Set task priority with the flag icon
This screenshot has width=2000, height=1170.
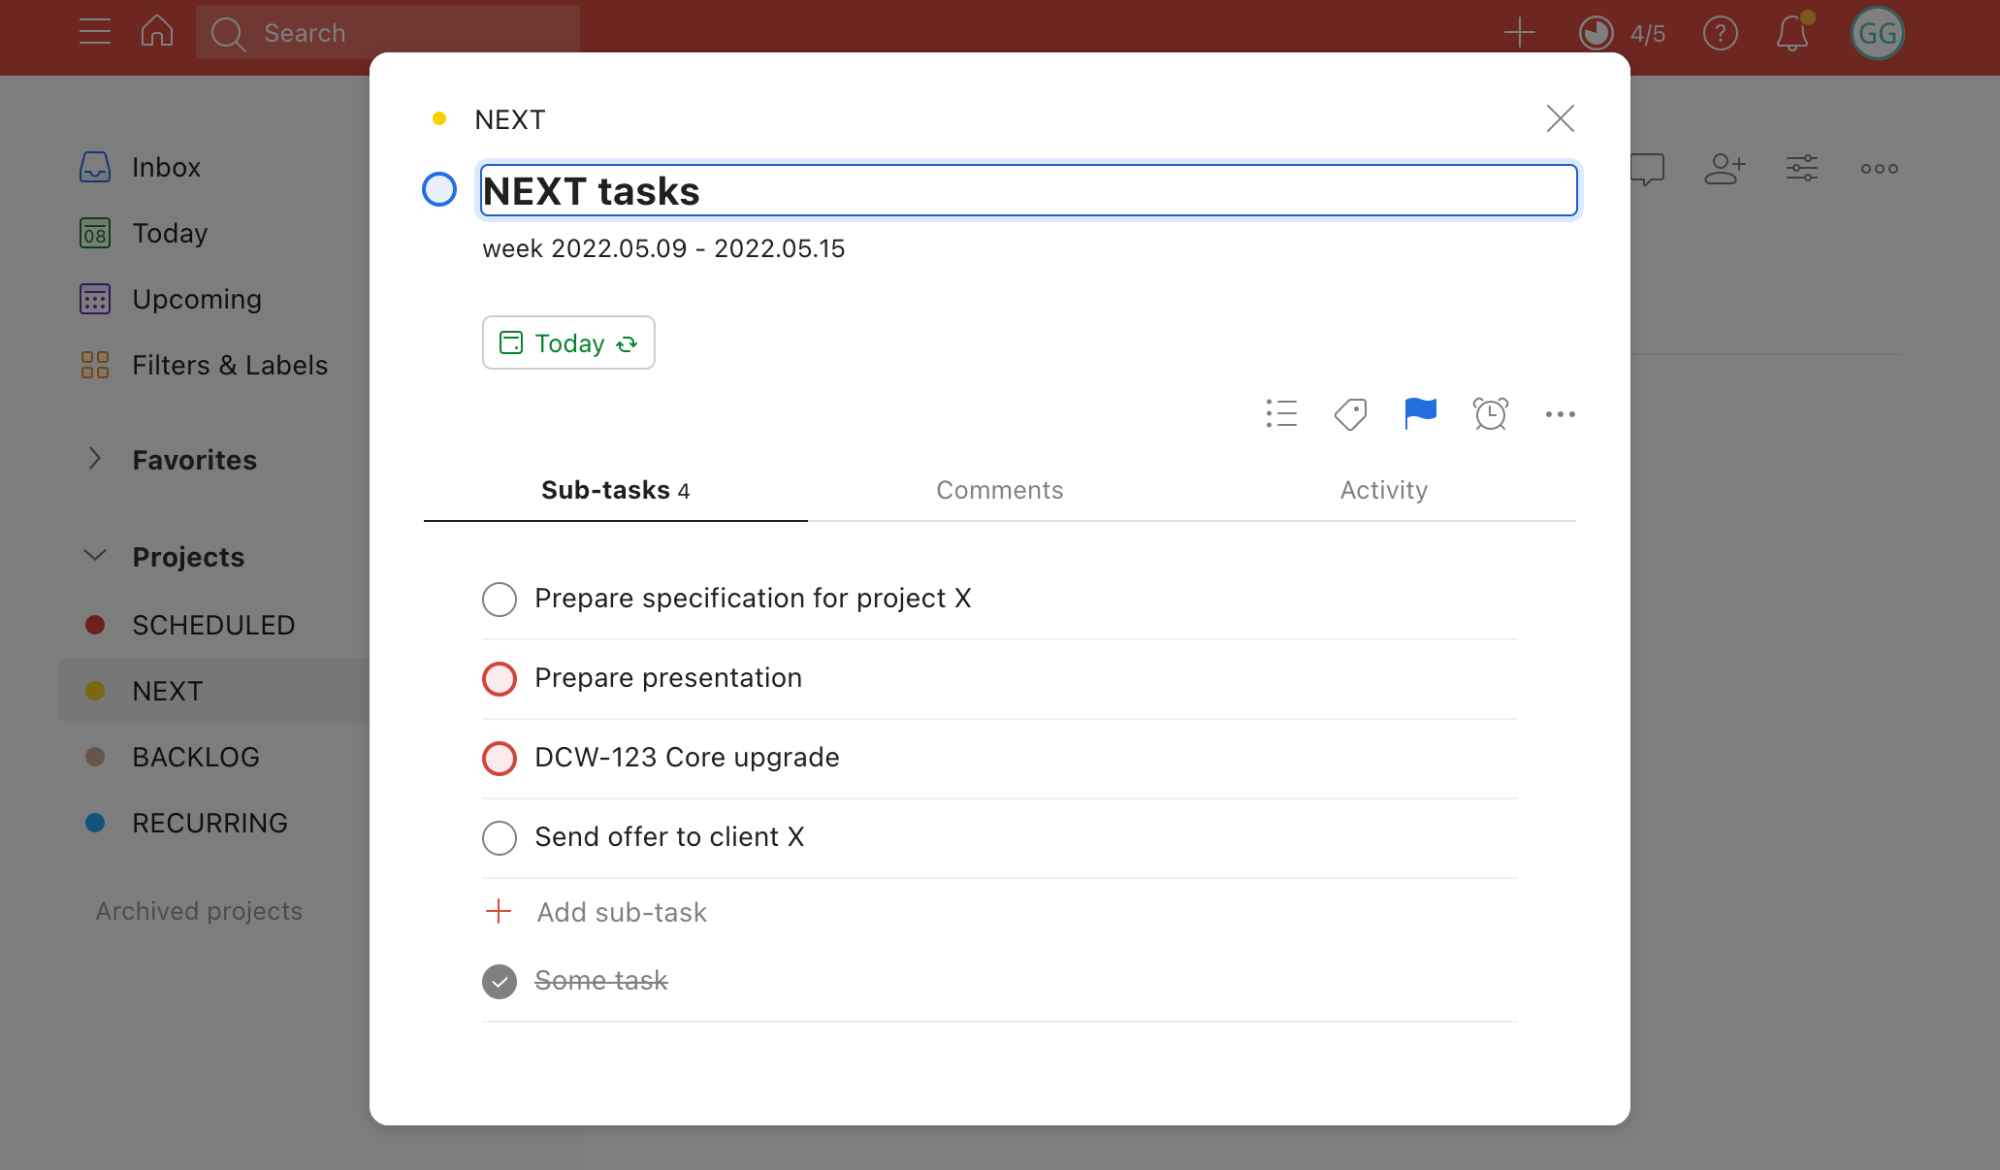(x=1419, y=413)
